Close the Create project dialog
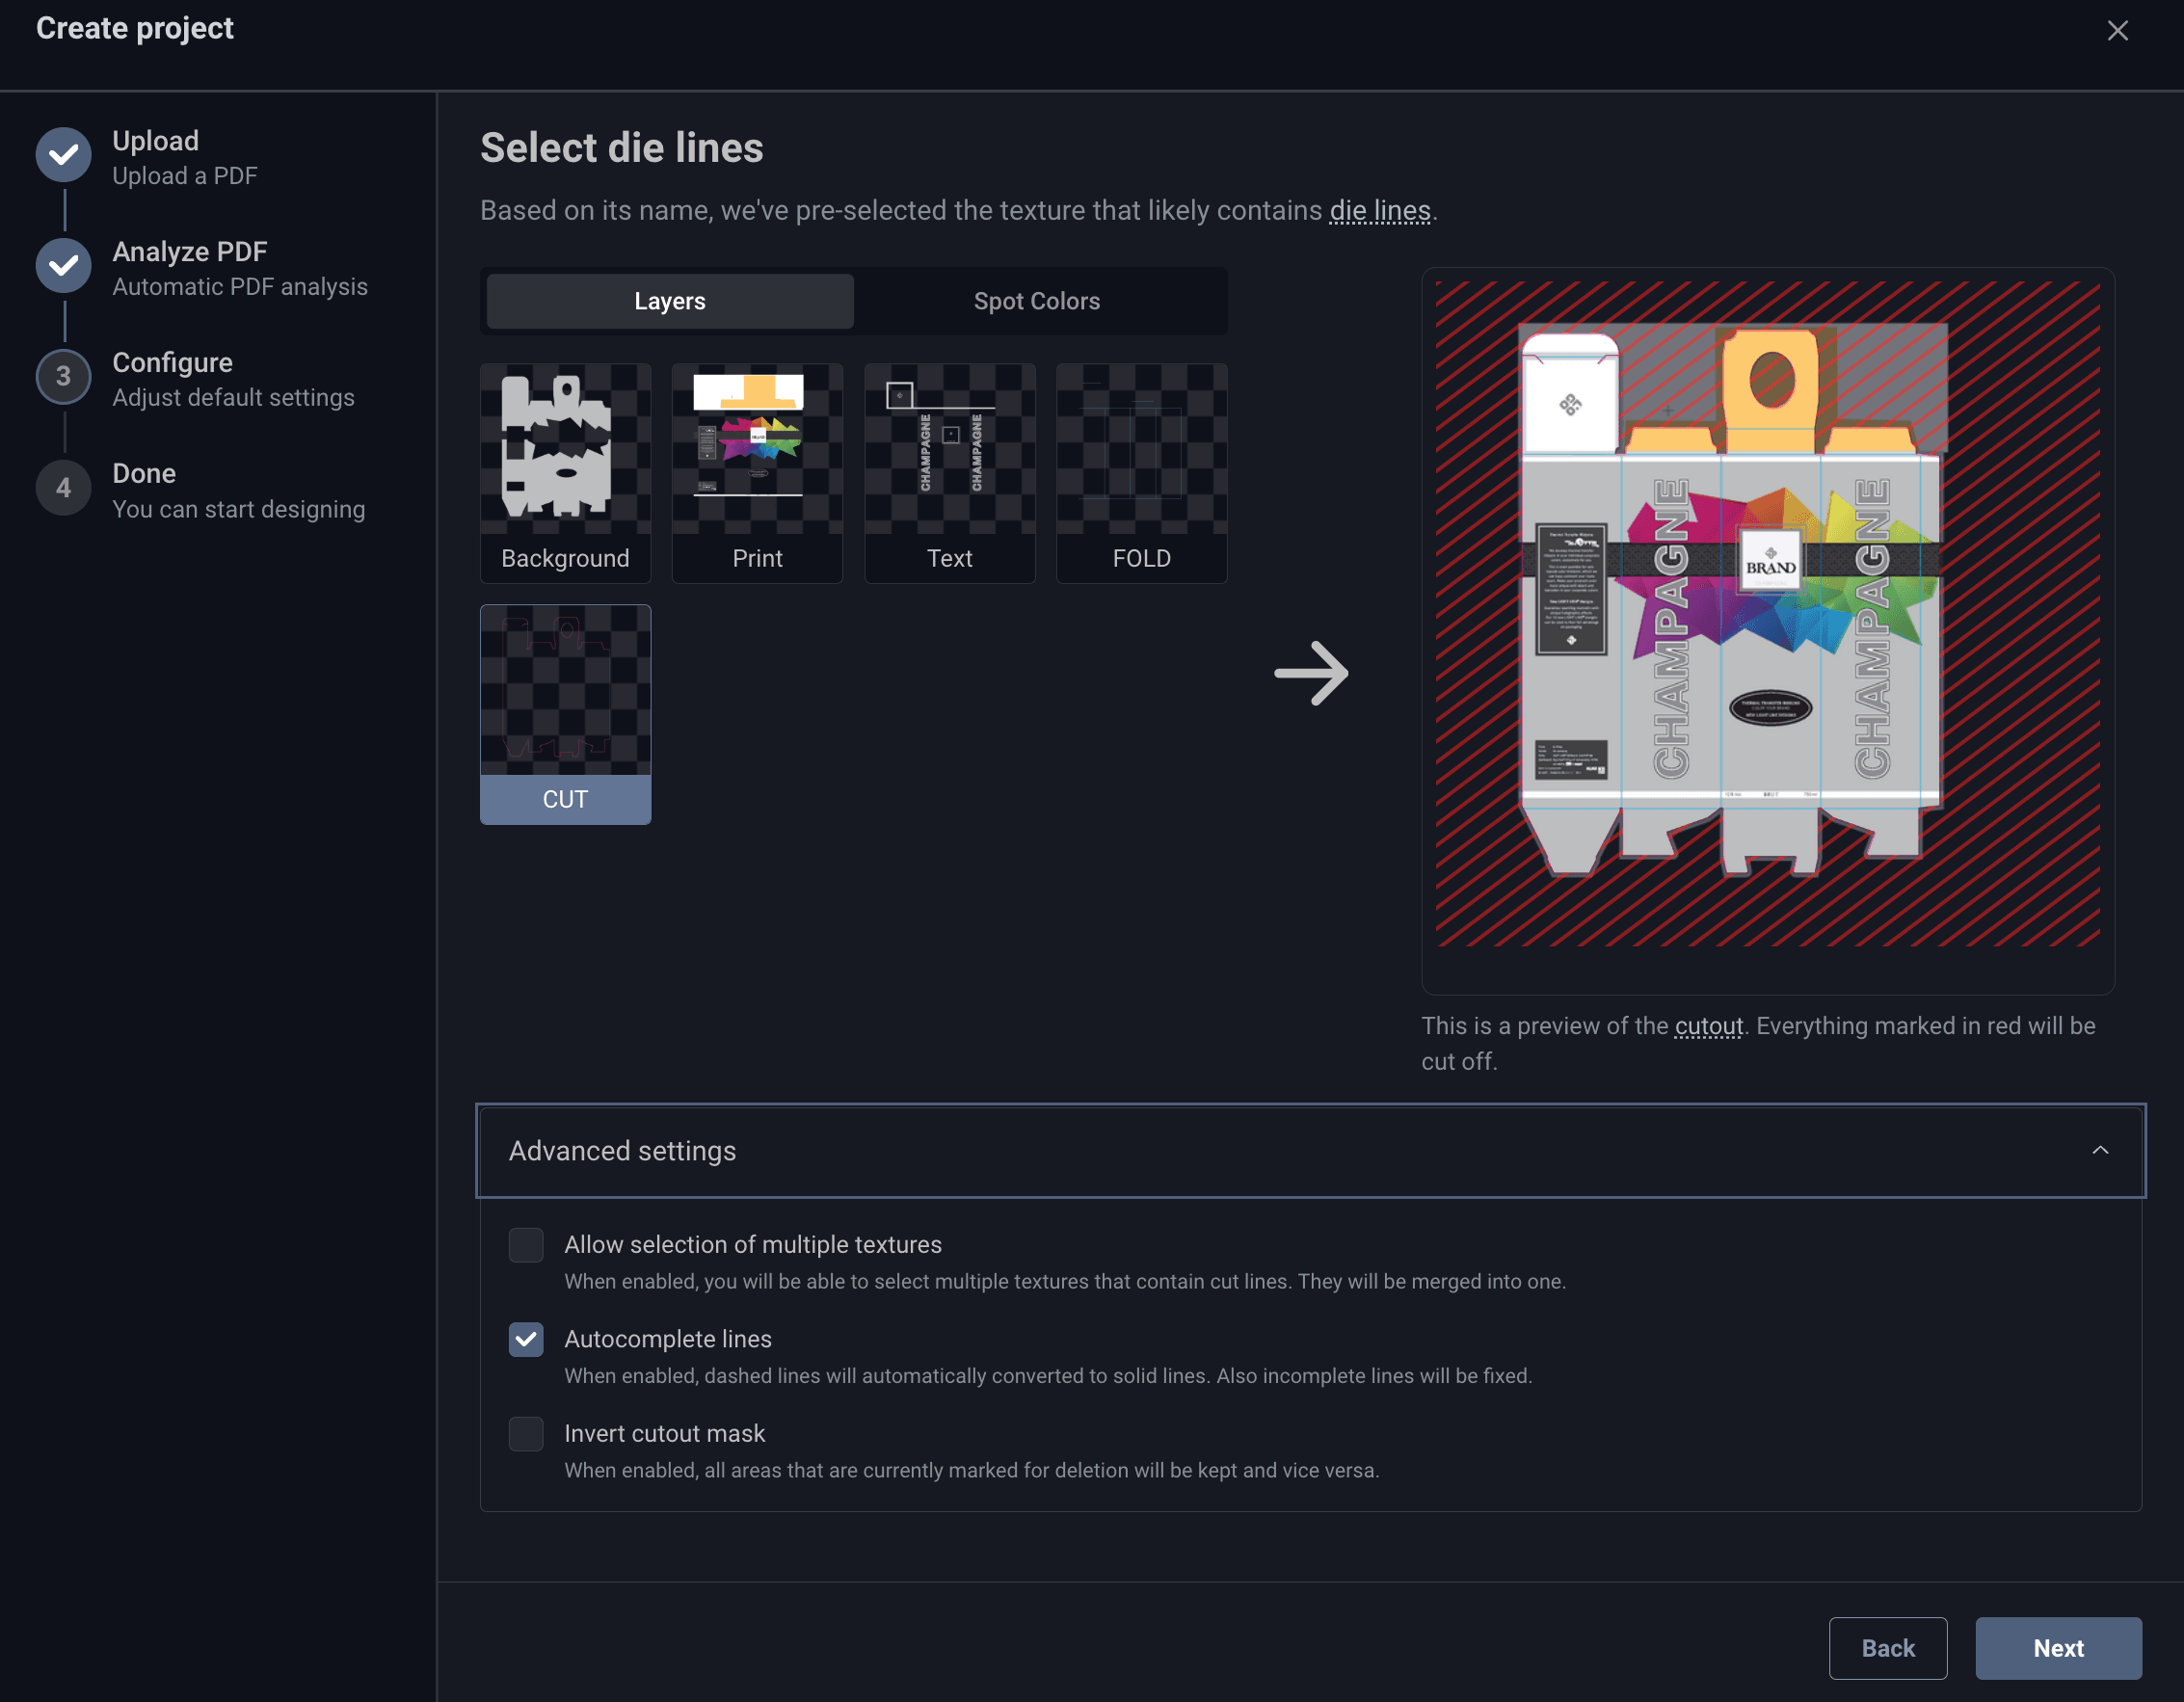 tap(2117, 31)
